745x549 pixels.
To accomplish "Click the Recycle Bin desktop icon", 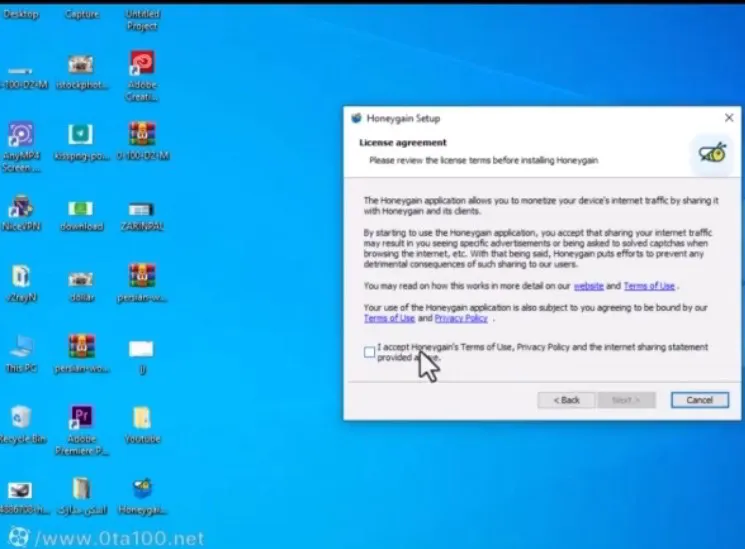I will 21,417.
